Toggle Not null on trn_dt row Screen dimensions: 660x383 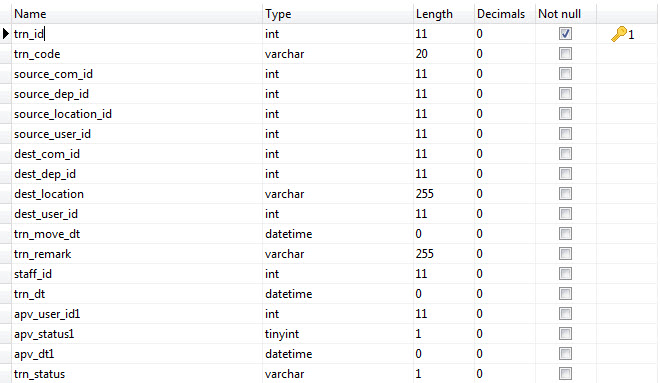pyautogui.click(x=565, y=293)
